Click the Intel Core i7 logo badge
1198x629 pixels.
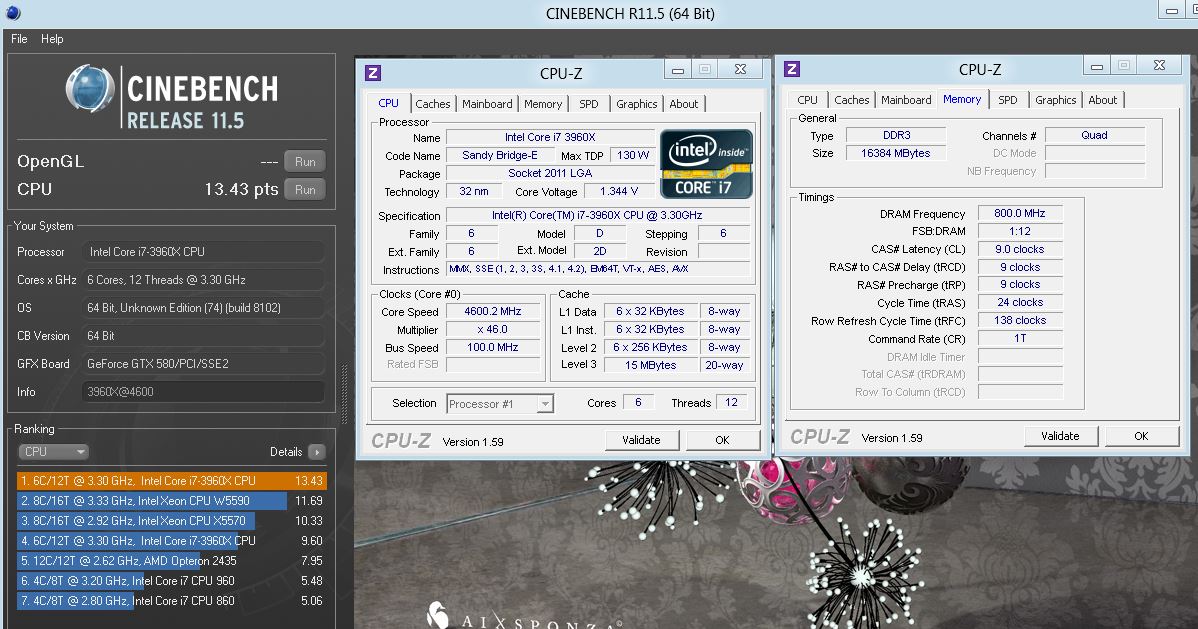click(x=706, y=163)
